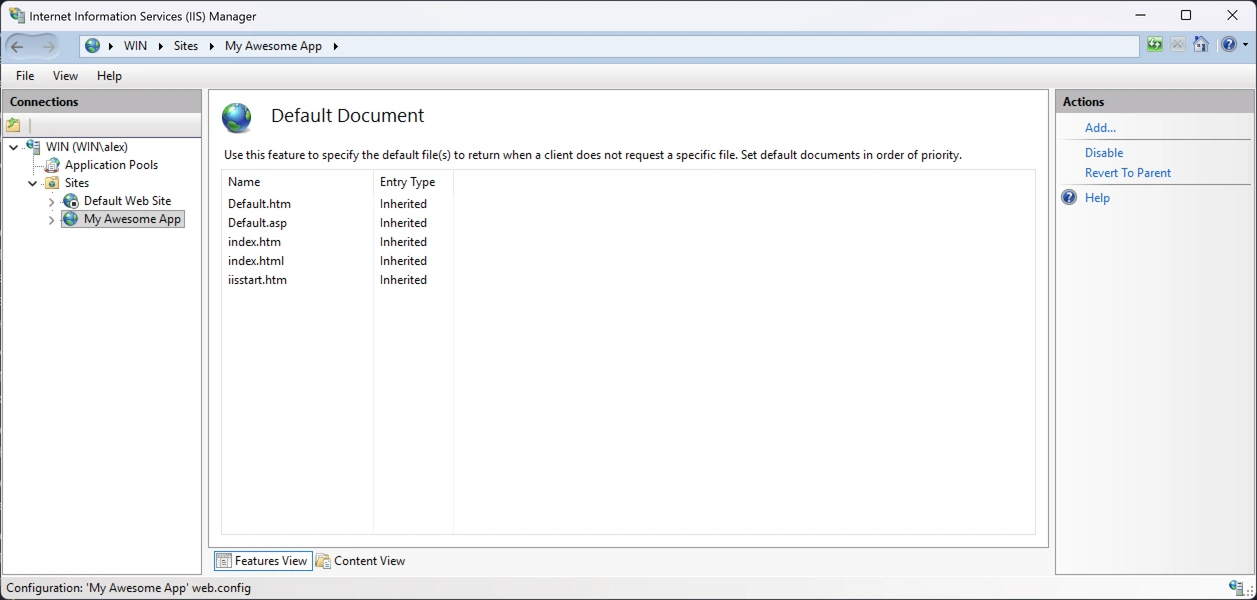Select My Awesome App in the tree
The image size is (1257, 600).
click(x=132, y=219)
